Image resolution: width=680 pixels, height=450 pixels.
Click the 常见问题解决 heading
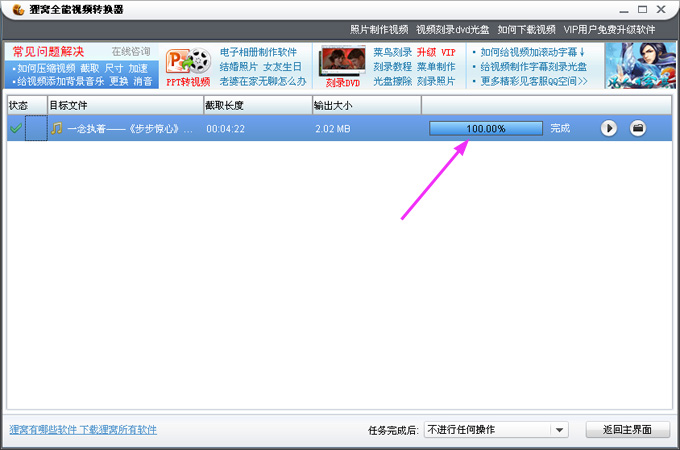(x=48, y=52)
